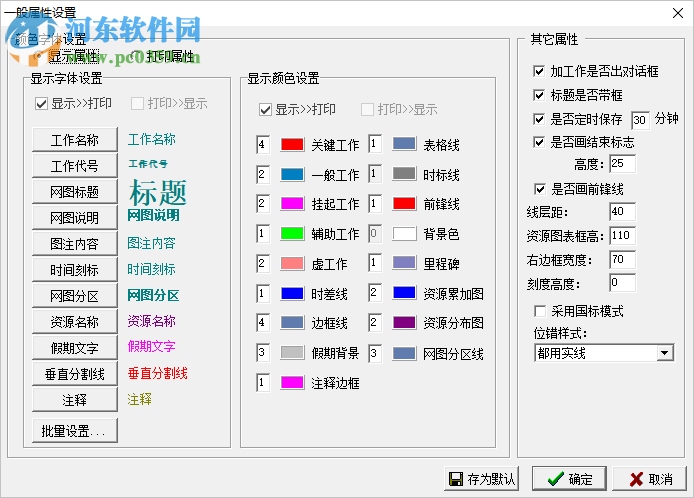Edit the 线层距 value field
This screenshot has height=498, width=694.
pos(622,212)
